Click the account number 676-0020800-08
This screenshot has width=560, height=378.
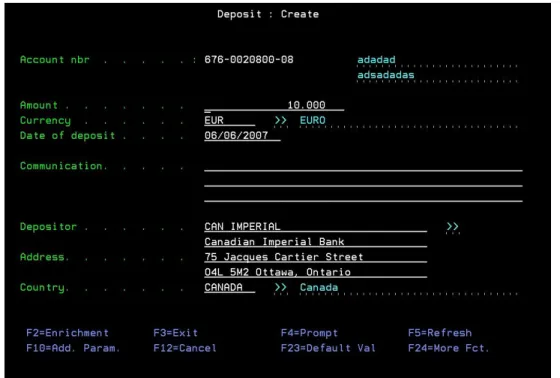249,60
